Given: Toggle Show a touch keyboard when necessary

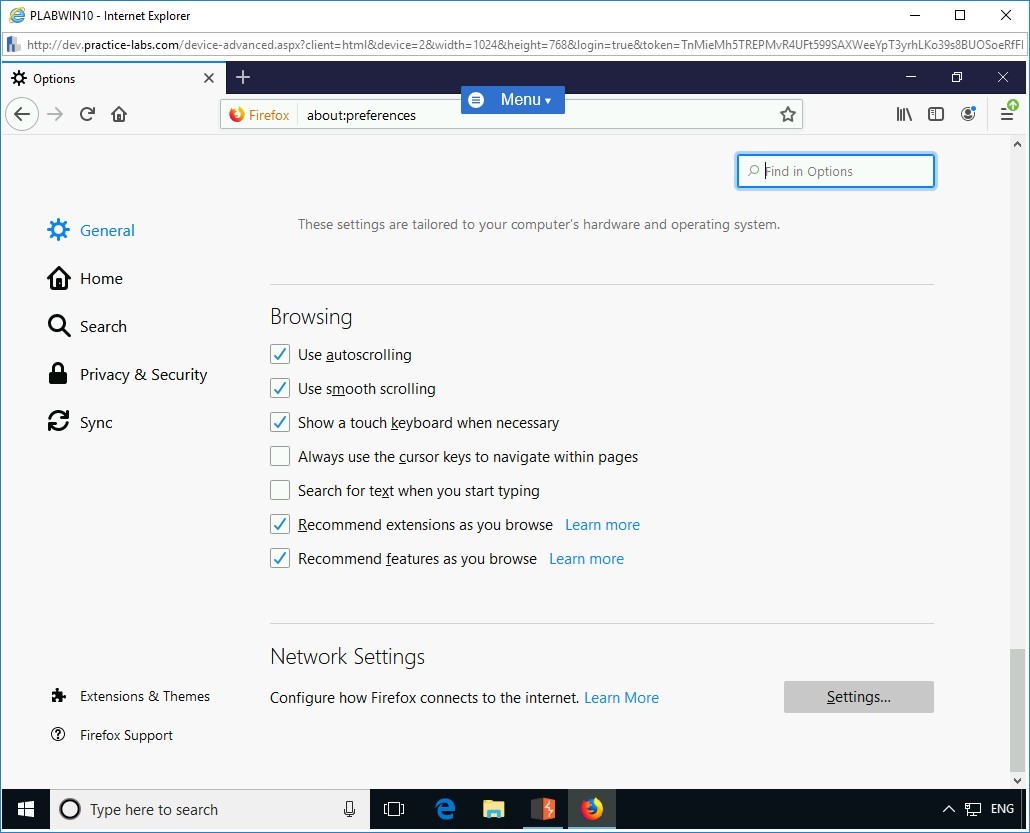Looking at the screenshot, I should tap(279, 422).
